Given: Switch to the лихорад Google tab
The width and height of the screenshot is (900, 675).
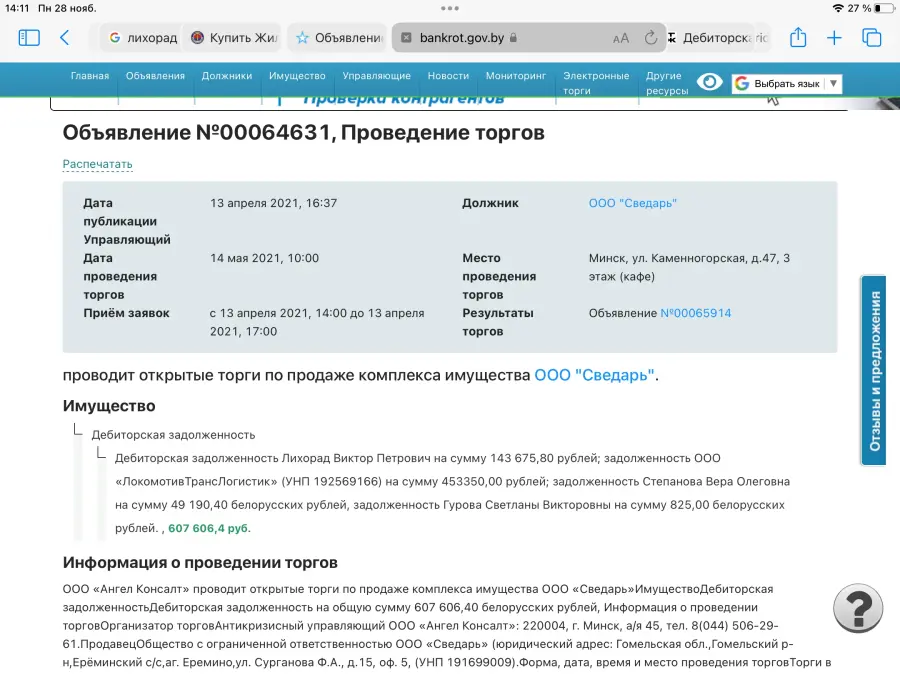Looking at the screenshot, I should [142, 38].
